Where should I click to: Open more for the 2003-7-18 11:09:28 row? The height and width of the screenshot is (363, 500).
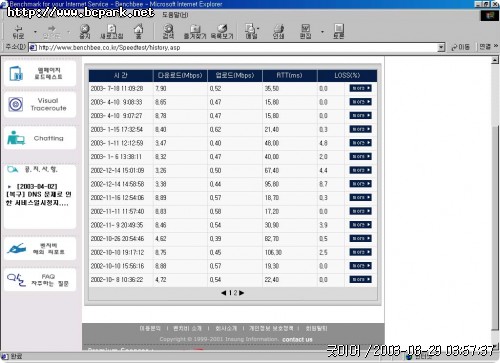coord(360,88)
